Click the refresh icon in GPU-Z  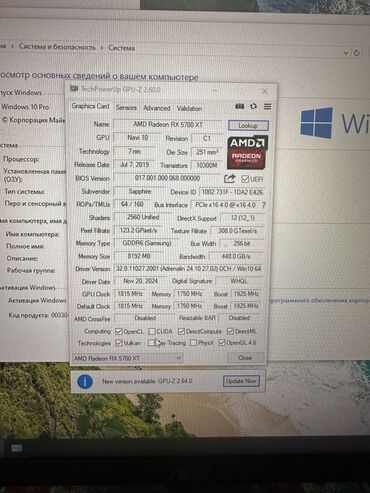tap(254, 106)
